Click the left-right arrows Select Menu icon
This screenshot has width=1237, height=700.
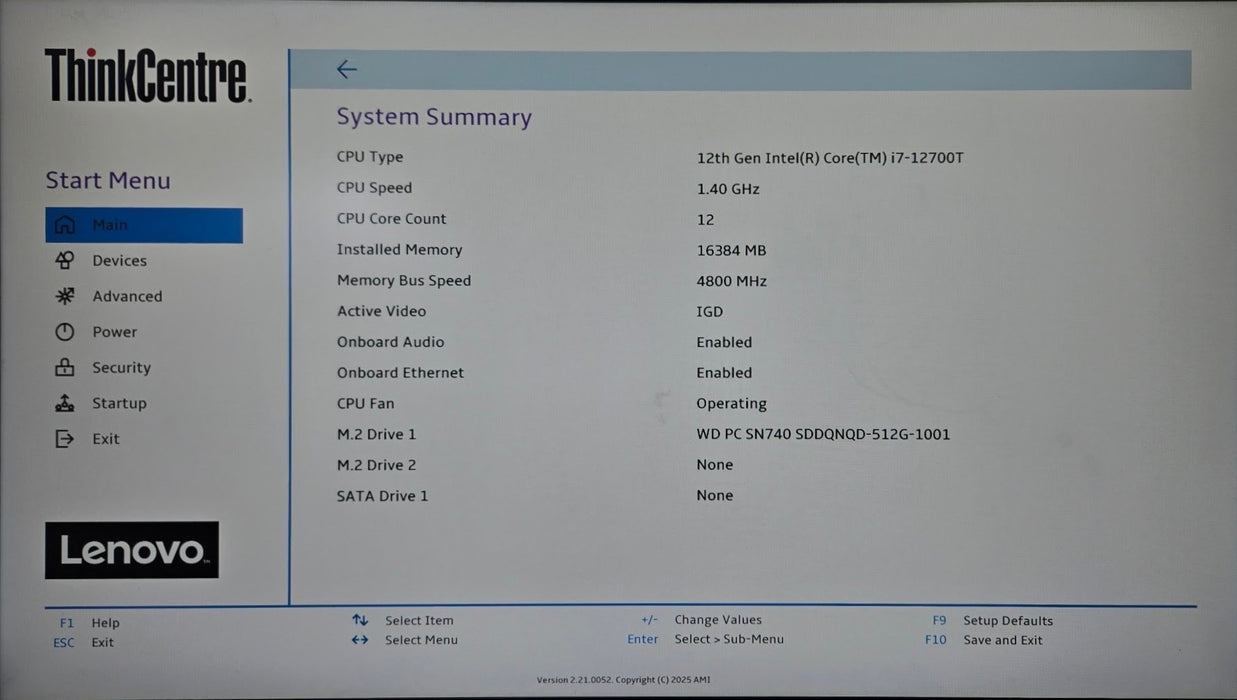[360, 640]
